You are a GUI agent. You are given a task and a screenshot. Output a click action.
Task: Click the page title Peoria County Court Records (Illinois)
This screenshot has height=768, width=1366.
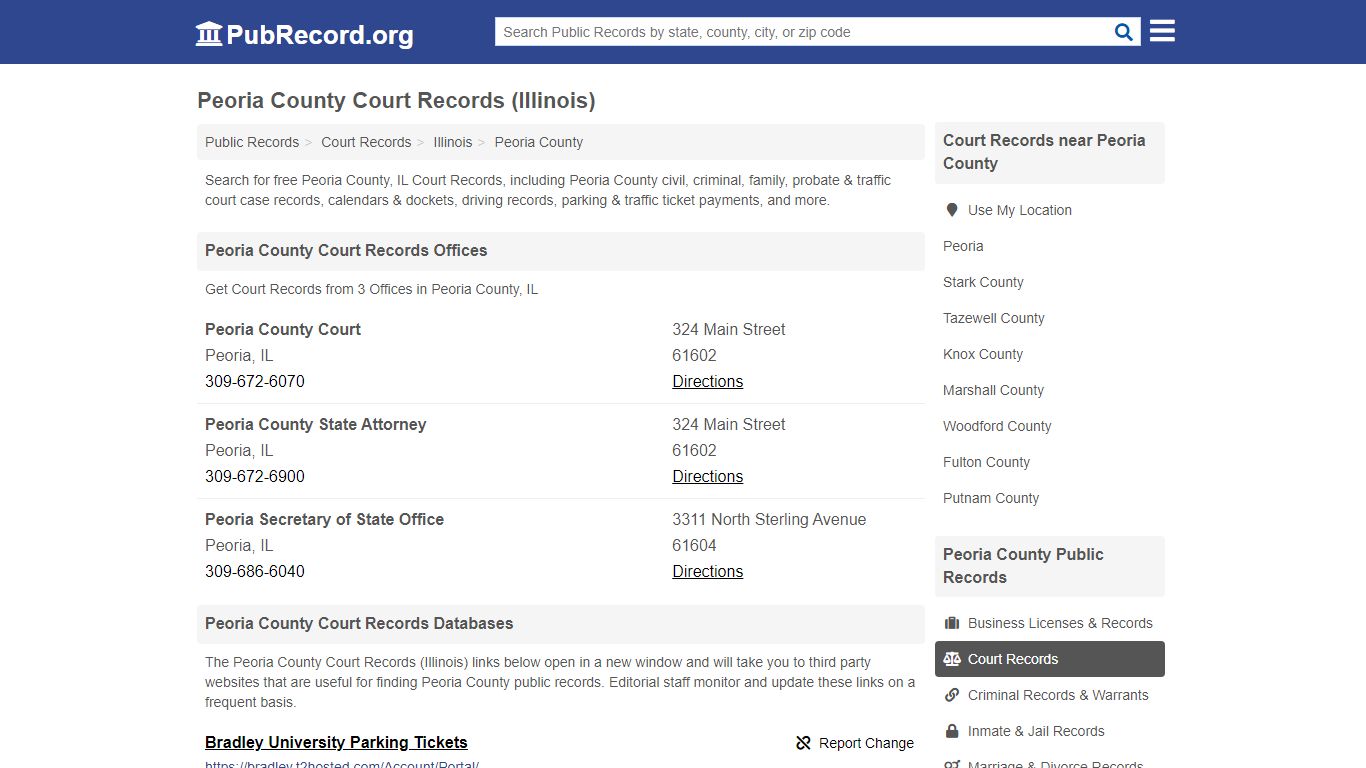pos(396,100)
